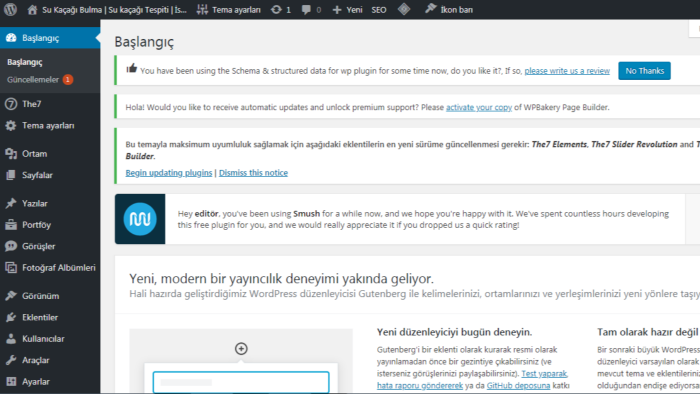700x394 pixels.
Task: Open Güncellemeler submenu item
Action: [33, 79]
